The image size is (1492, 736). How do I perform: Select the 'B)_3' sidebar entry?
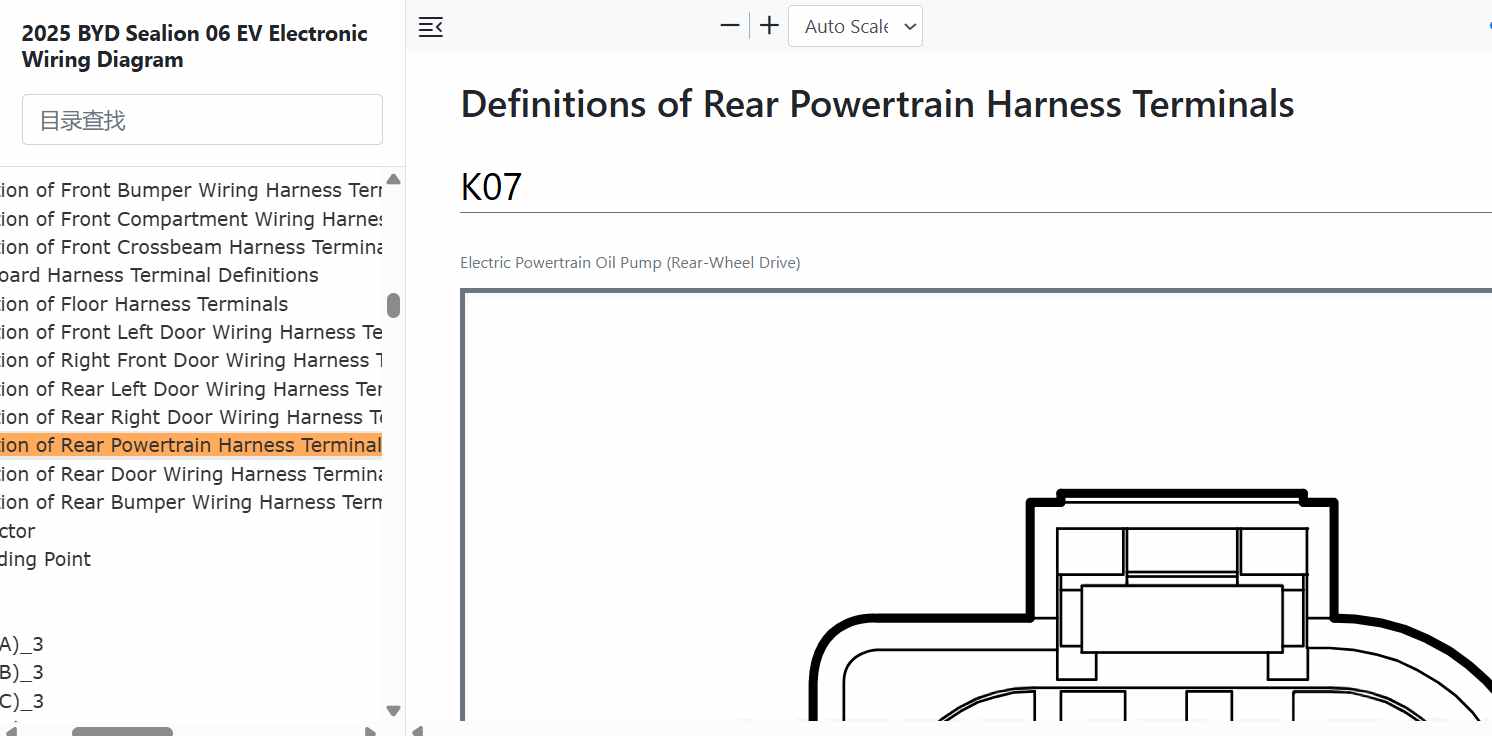coord(22,673)
